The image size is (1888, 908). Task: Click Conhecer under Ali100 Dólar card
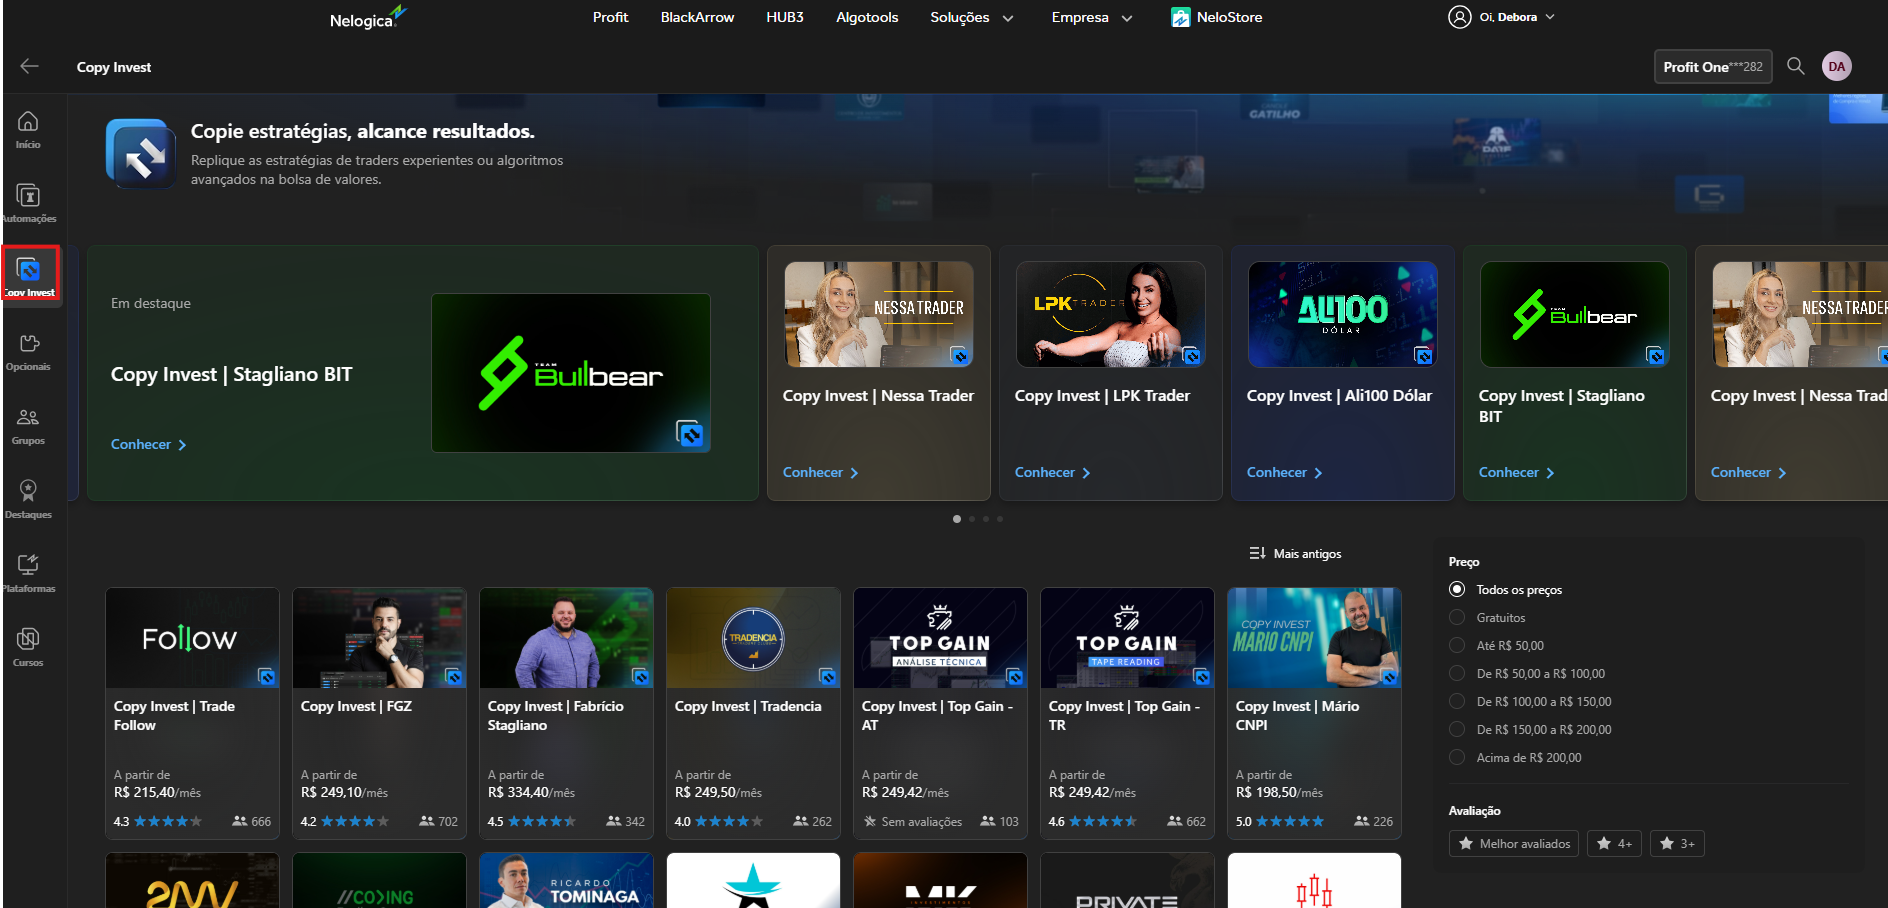click(x=1284, y=472)
